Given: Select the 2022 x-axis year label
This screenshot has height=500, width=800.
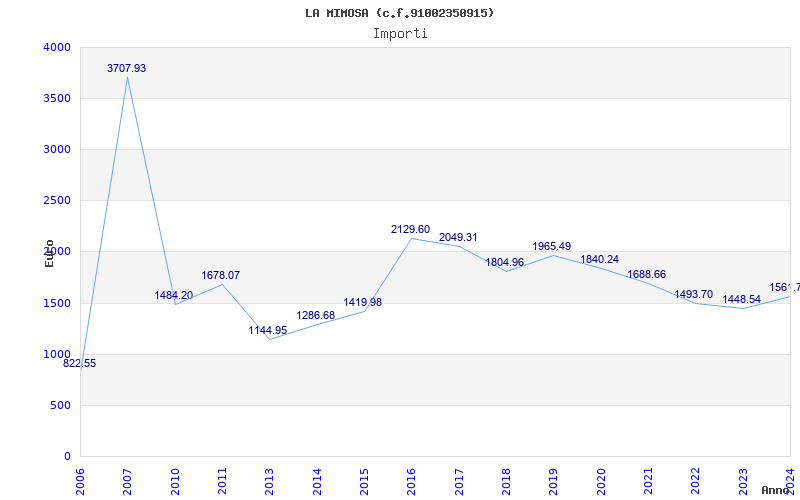Looking at the screenshot, I should (695, 482).
